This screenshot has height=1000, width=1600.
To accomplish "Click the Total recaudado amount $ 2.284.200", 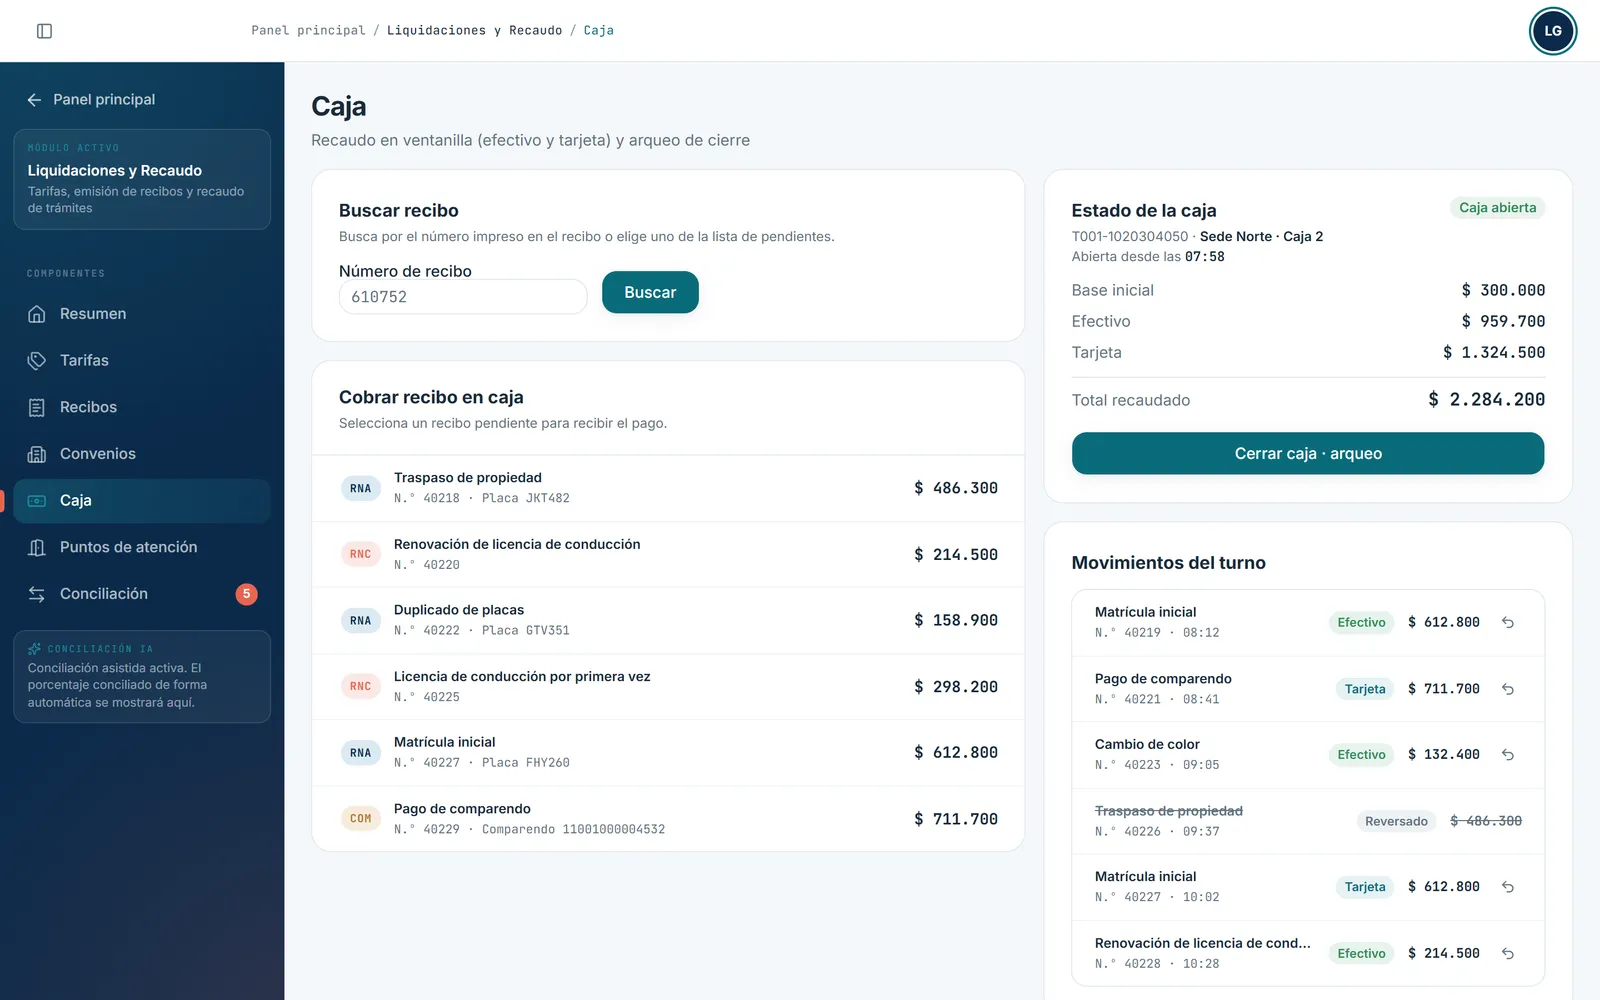I will pyautogui.click(x=1486, y=400).
